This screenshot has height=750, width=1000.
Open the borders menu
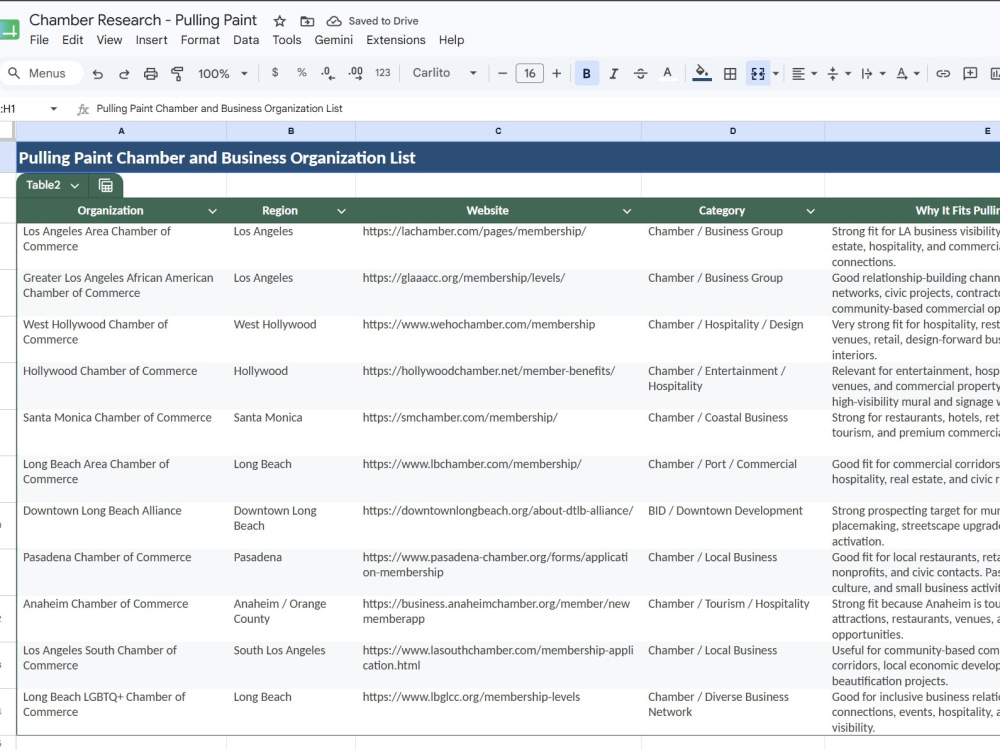(730, 74)
